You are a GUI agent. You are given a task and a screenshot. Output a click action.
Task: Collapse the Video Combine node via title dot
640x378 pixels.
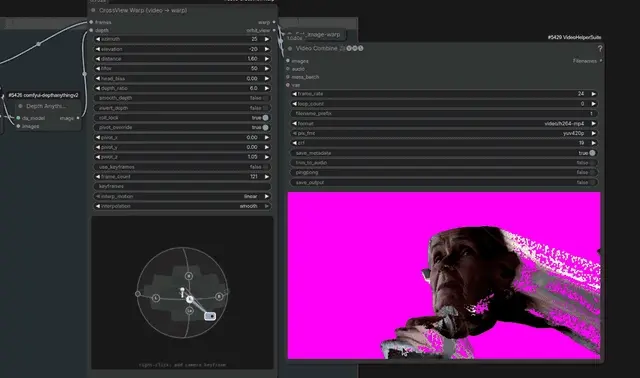coord(290,49)
